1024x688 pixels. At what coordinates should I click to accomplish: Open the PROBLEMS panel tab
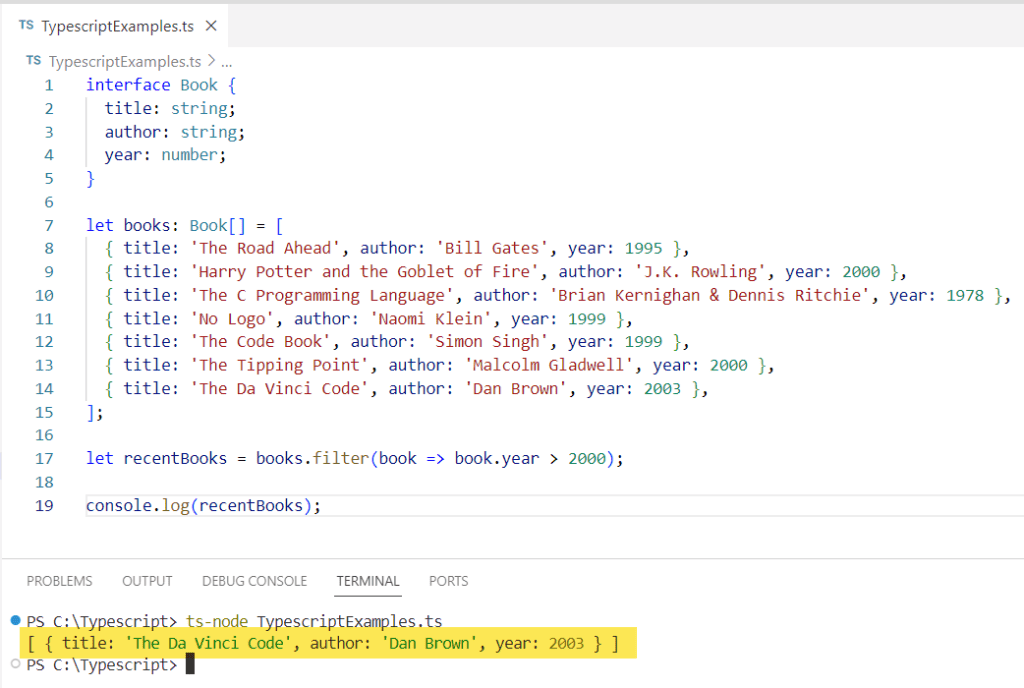[59, 581]
